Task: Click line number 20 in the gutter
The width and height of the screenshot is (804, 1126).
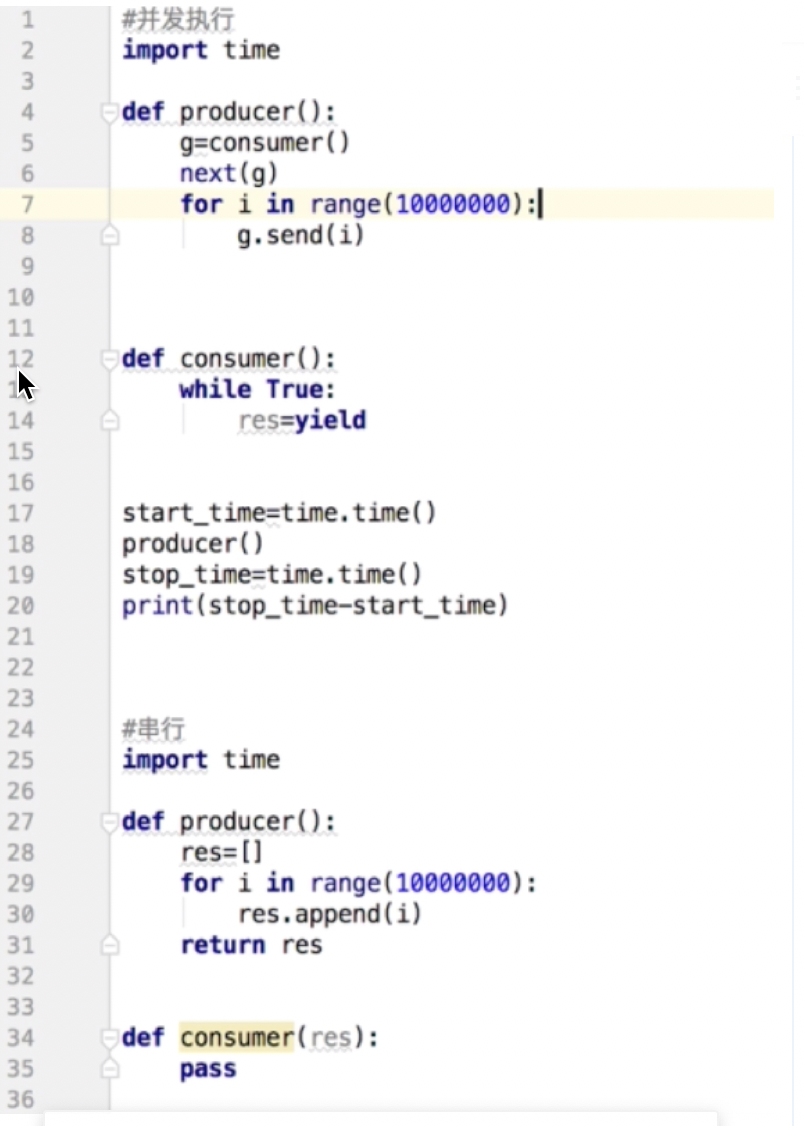Action: 21,606
